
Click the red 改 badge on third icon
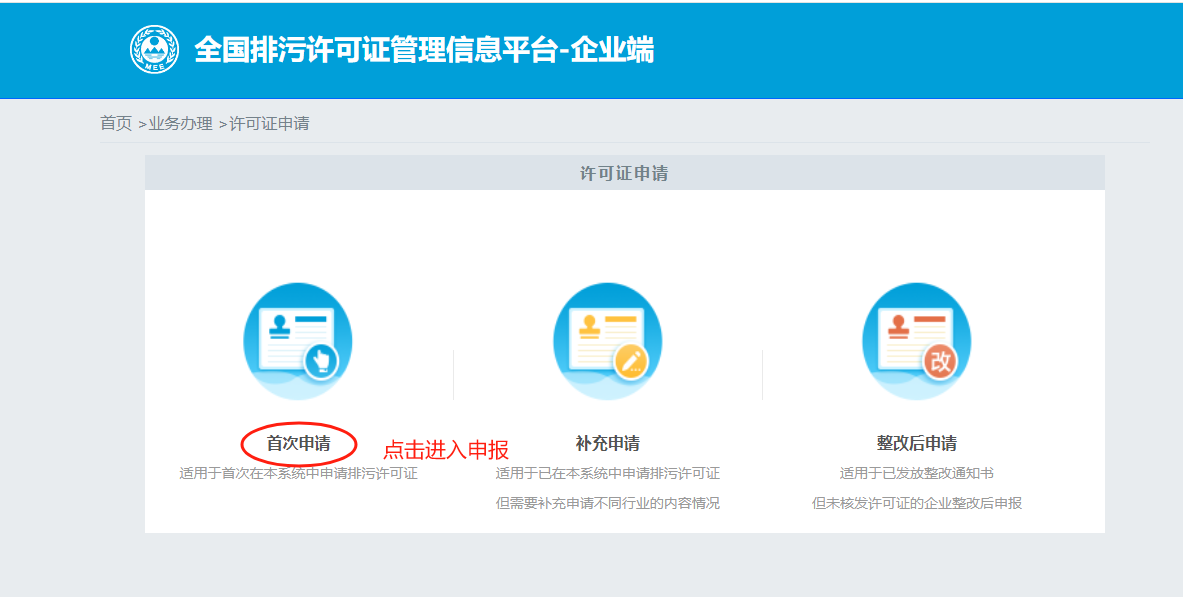(940, 360)
